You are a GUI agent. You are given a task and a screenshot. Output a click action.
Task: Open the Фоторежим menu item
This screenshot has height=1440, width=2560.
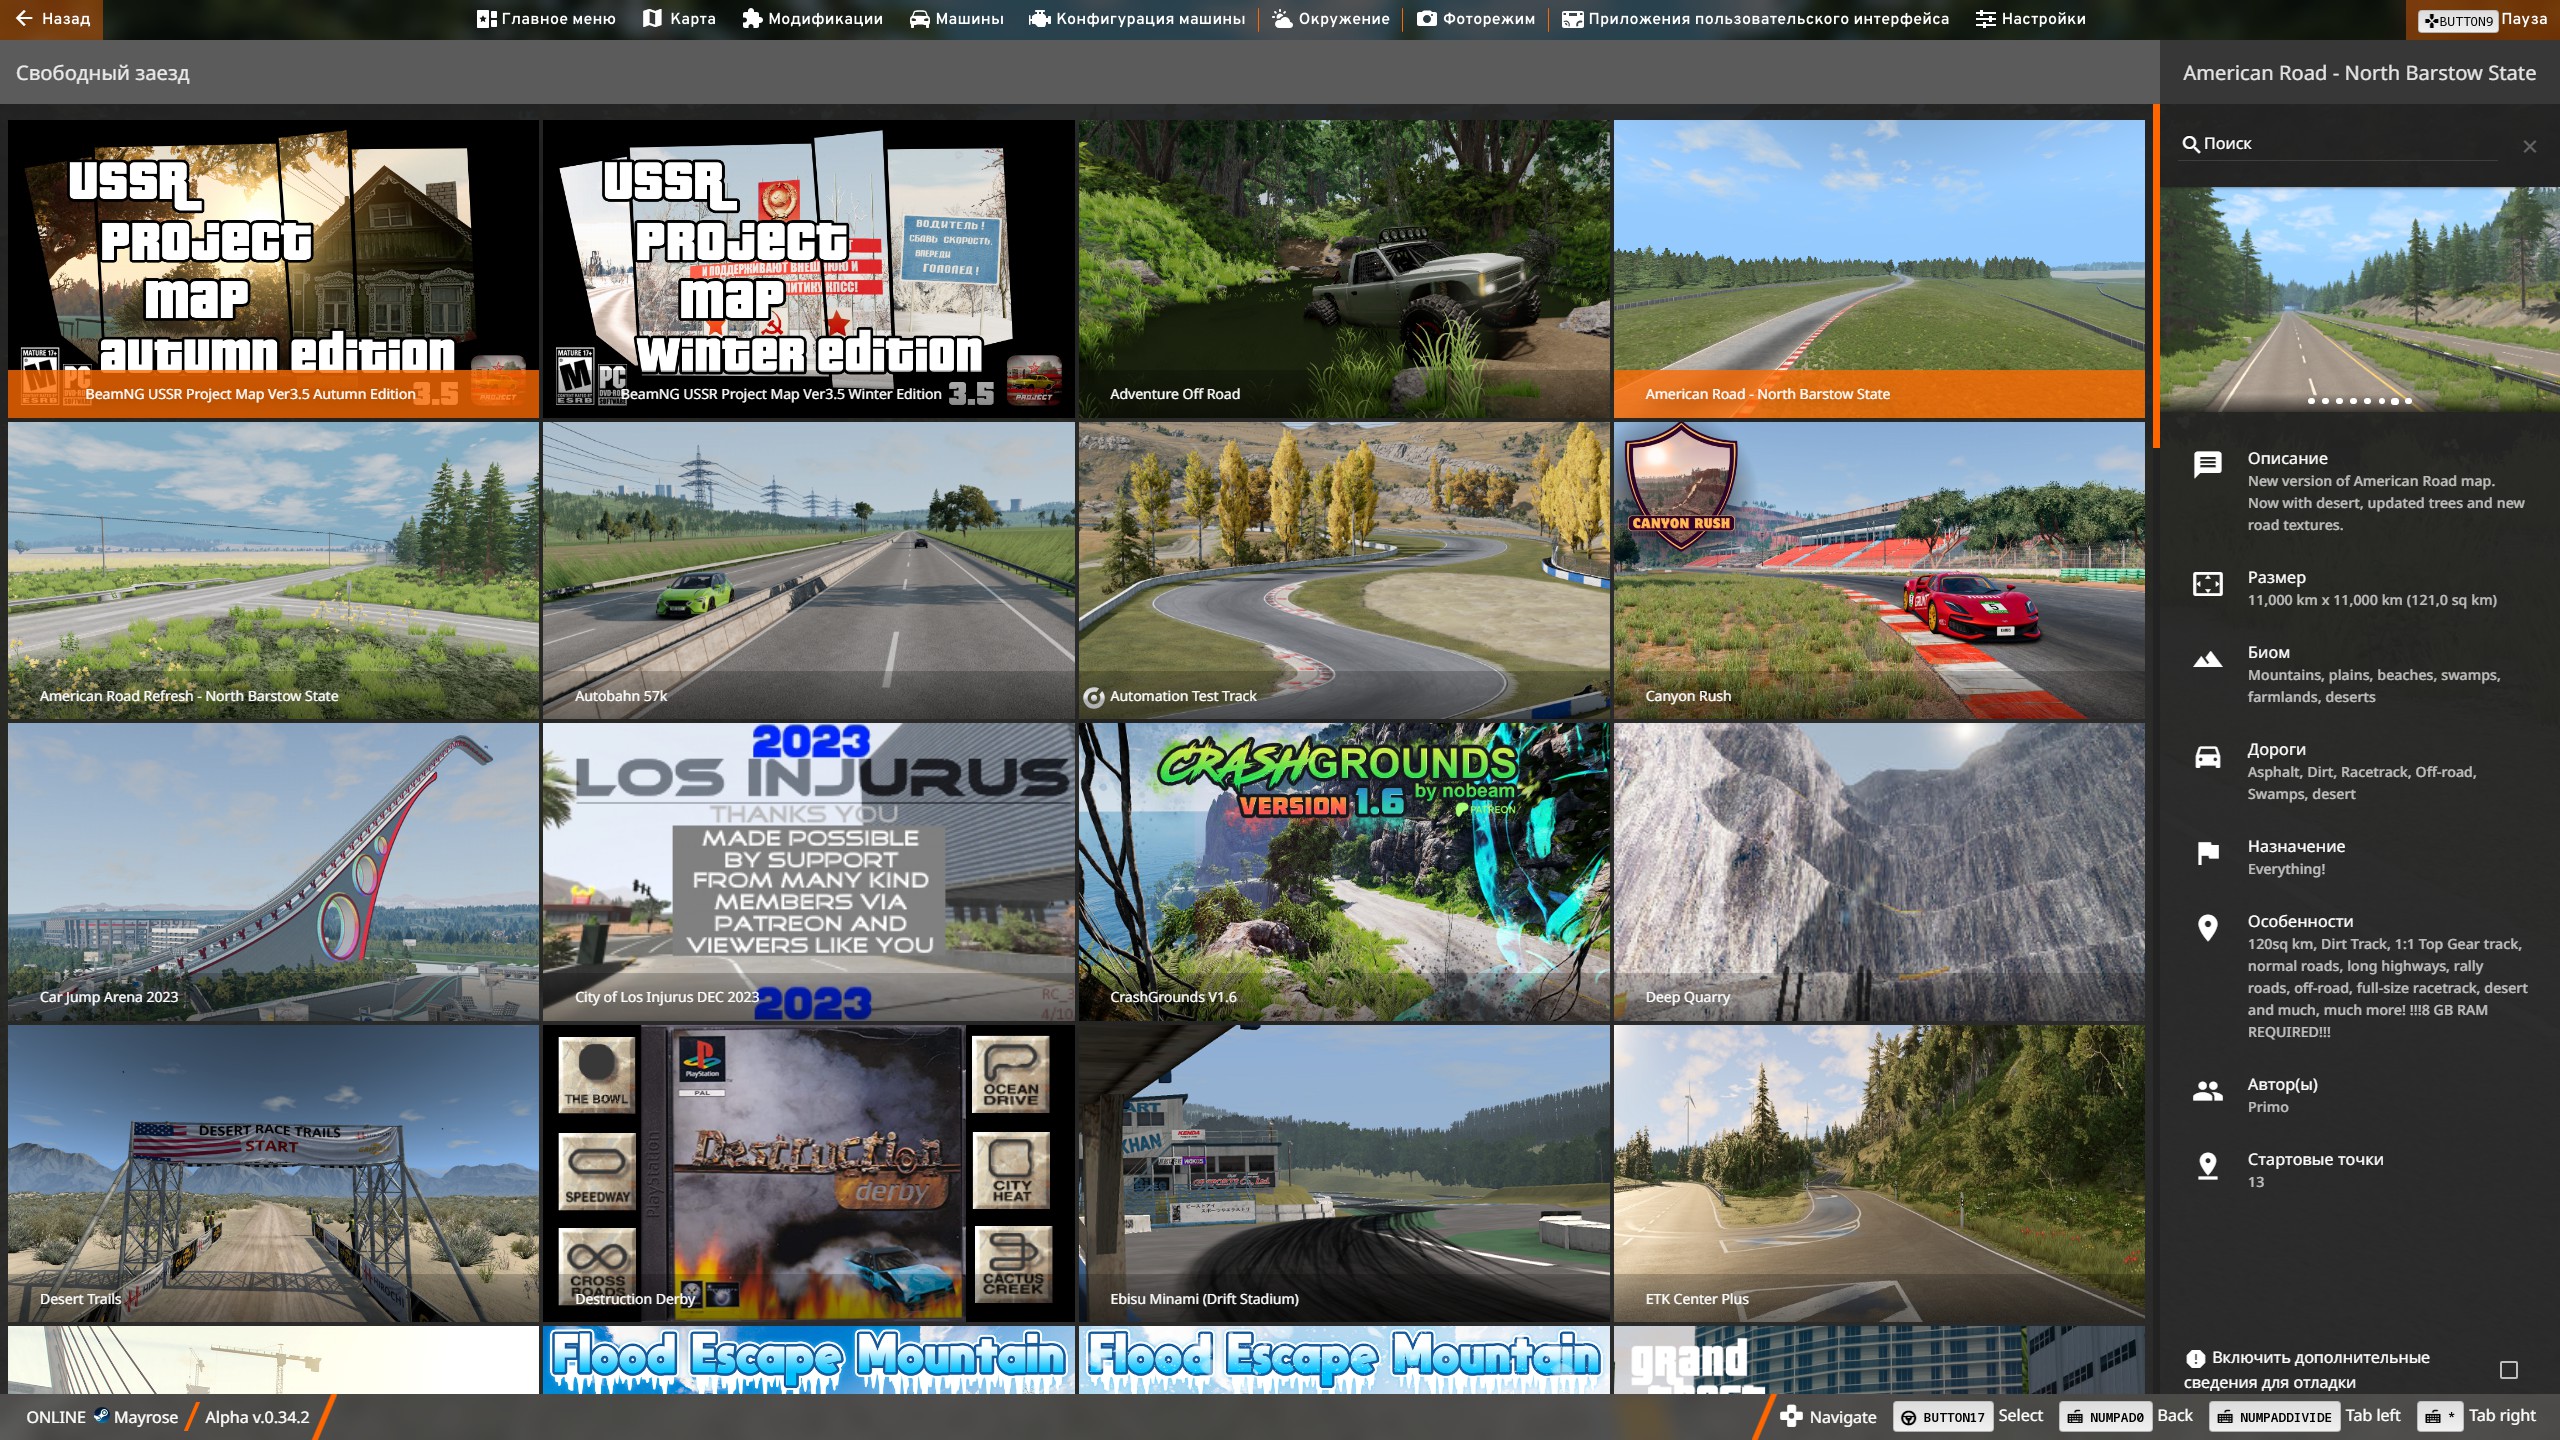click(1475, 19)
